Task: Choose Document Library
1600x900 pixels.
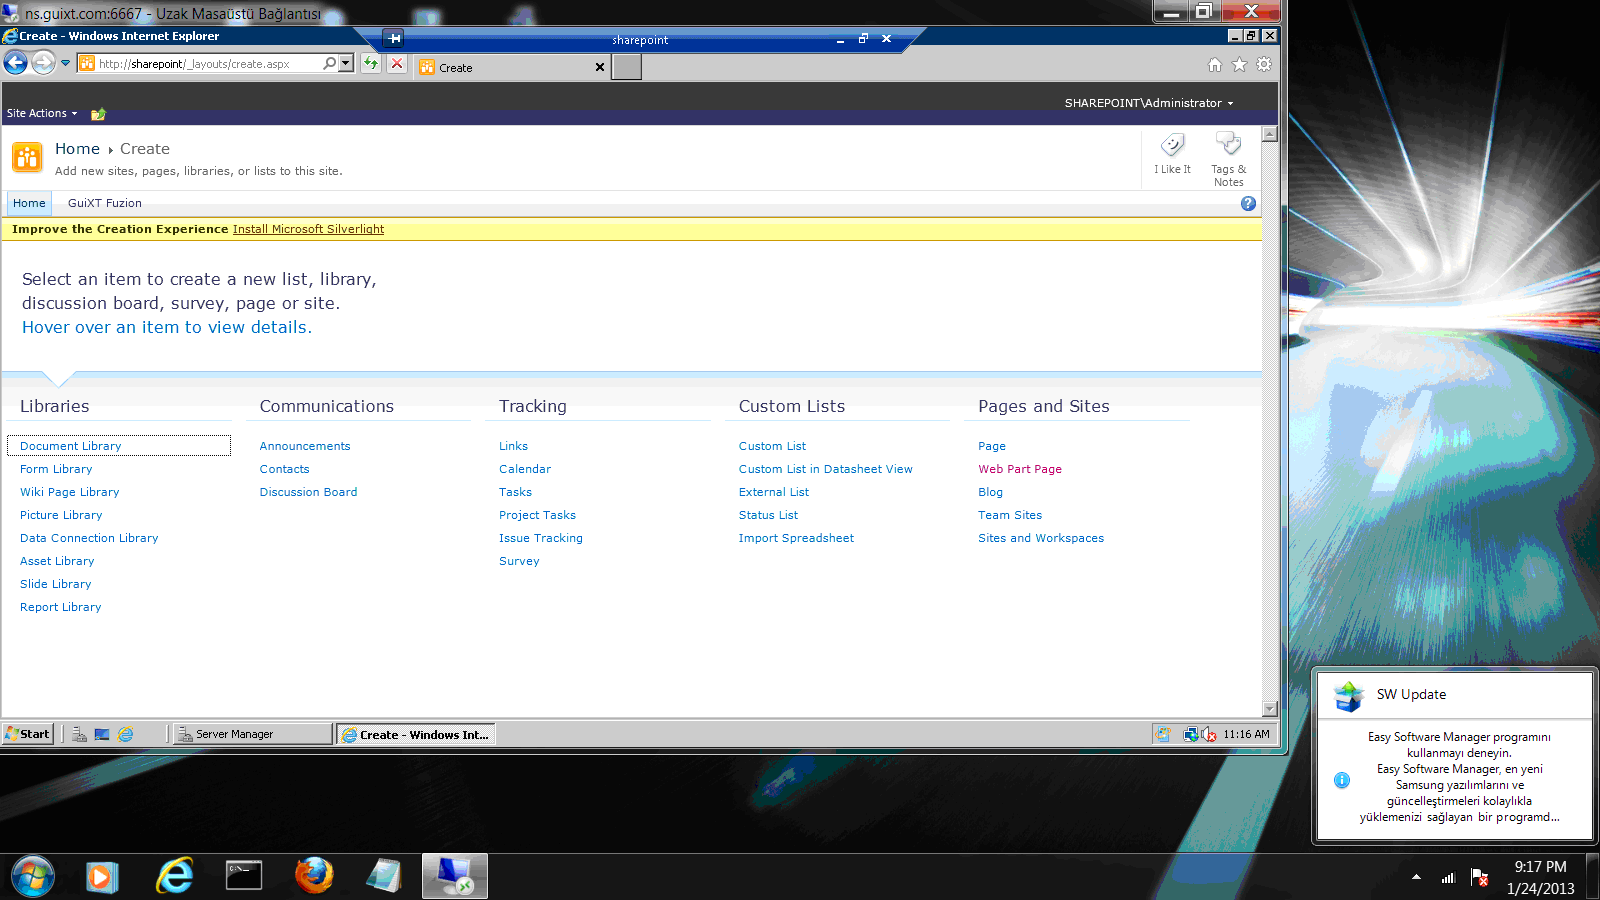Action: click(70, 446)
